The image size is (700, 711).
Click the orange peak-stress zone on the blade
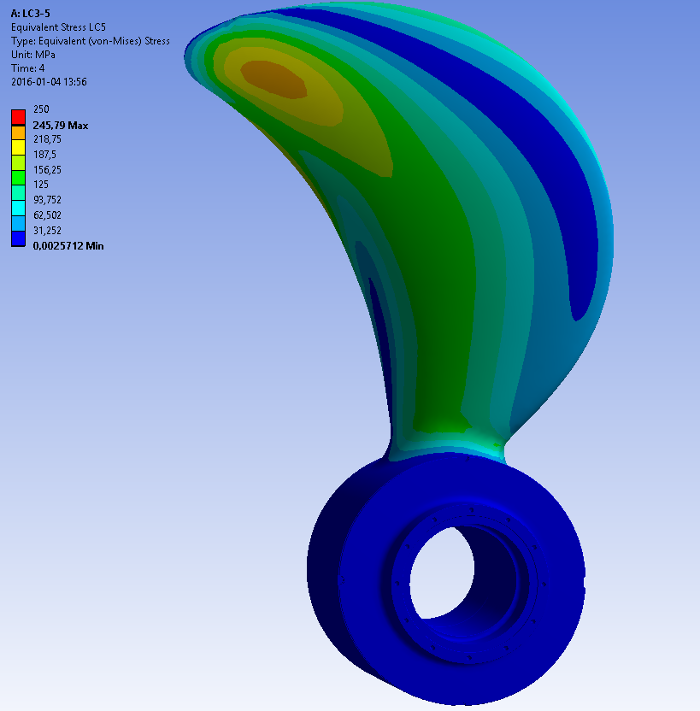tap(274, 80)
